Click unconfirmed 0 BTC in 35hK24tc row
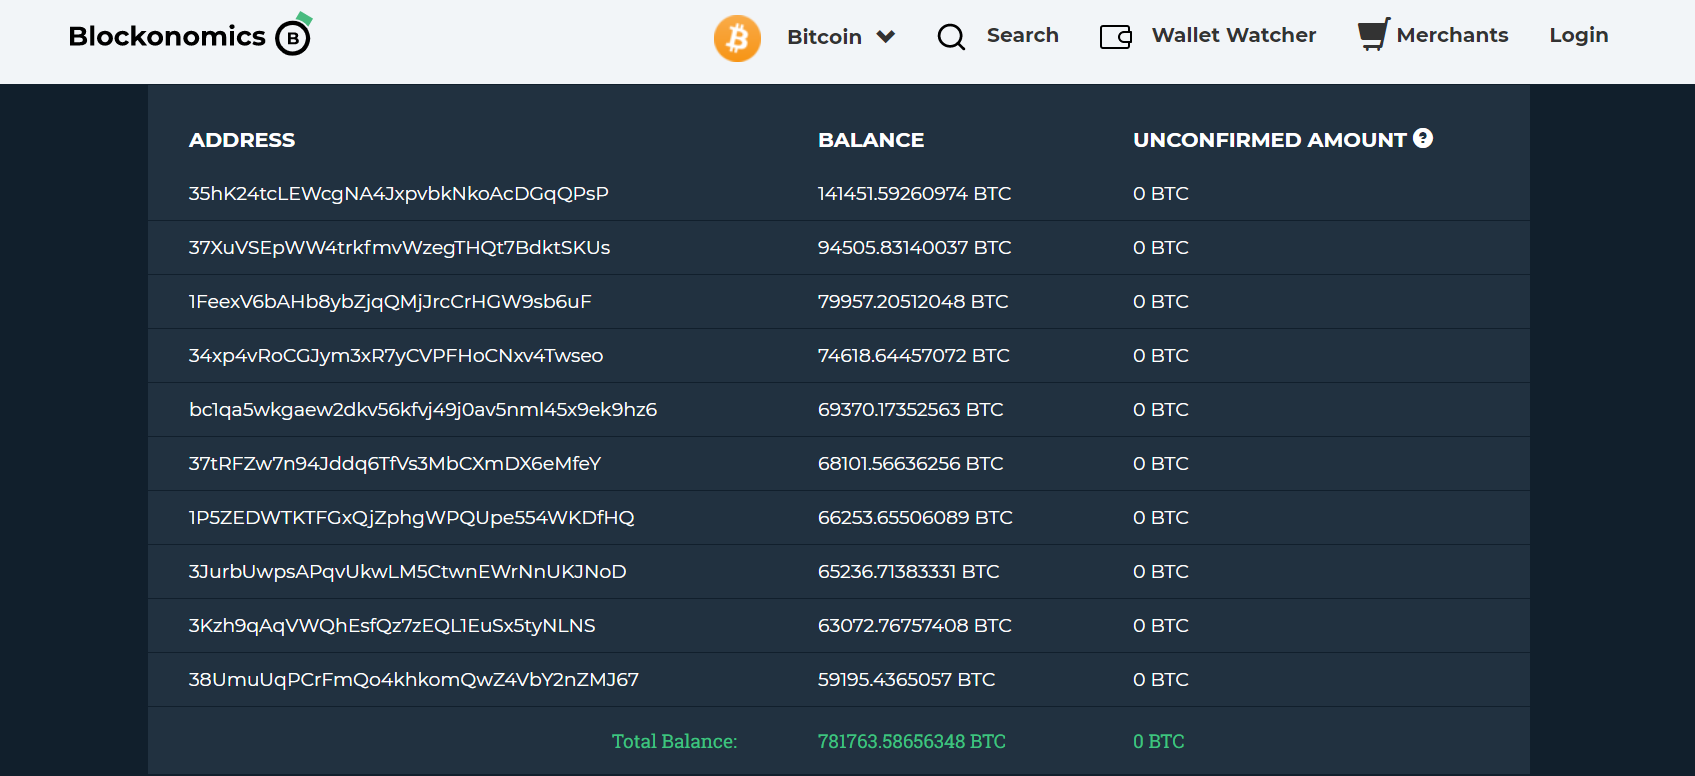 coord(1160,193)
